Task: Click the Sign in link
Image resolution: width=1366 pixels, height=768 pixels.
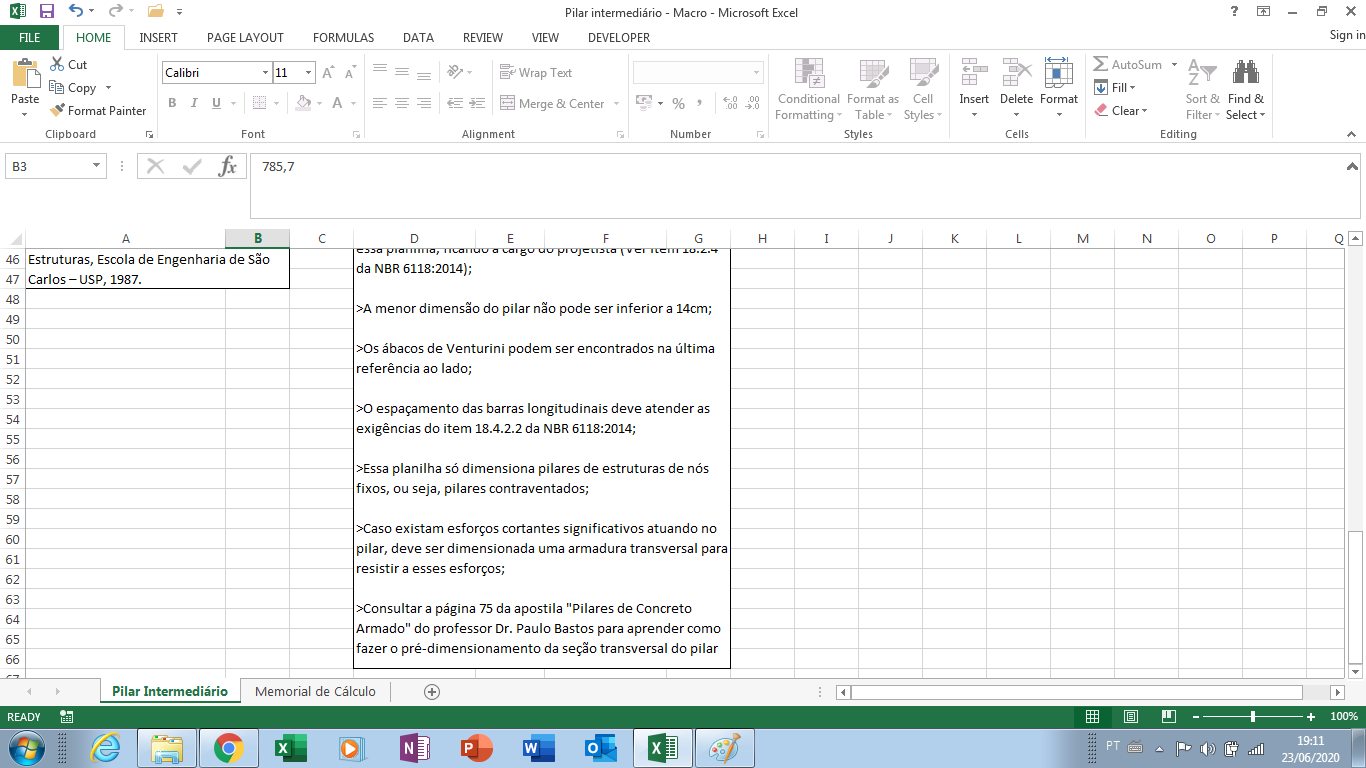Action: (x=1347, y=35)
